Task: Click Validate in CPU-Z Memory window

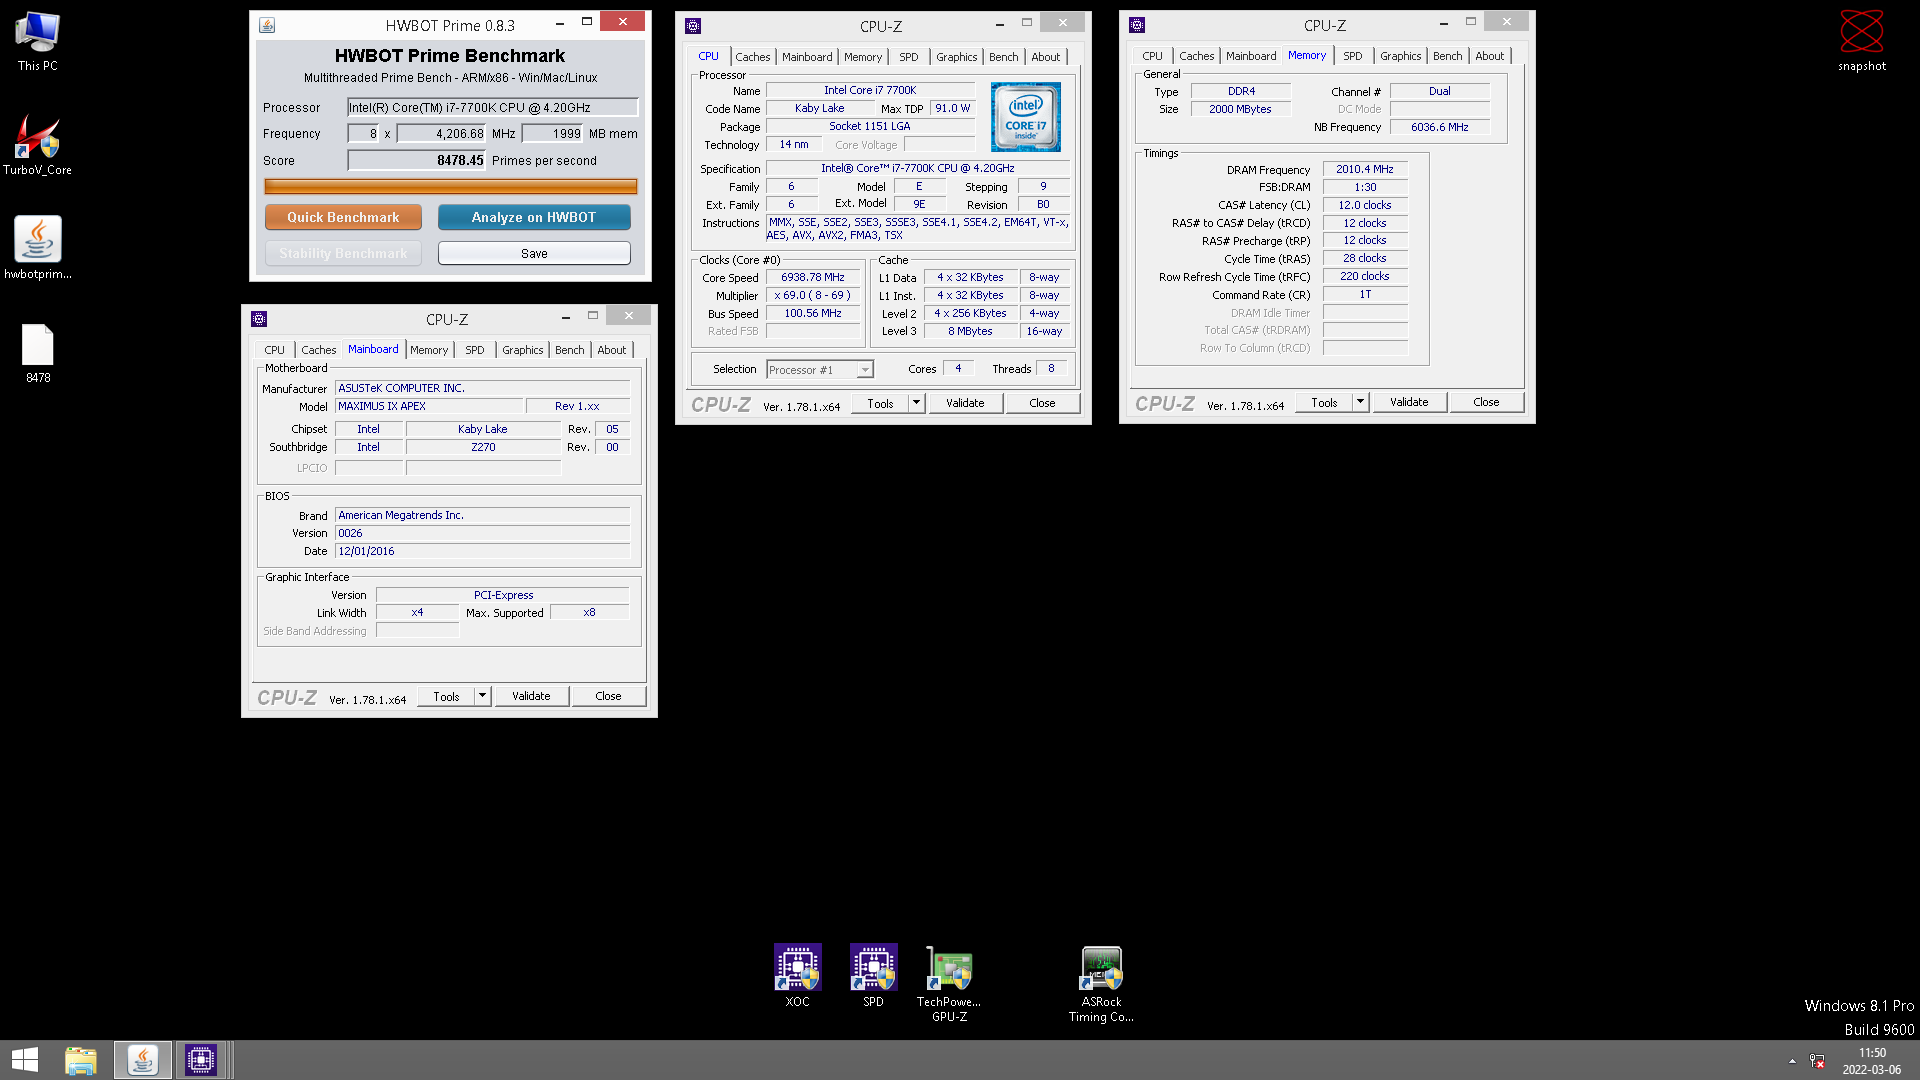Action: 1409,402
